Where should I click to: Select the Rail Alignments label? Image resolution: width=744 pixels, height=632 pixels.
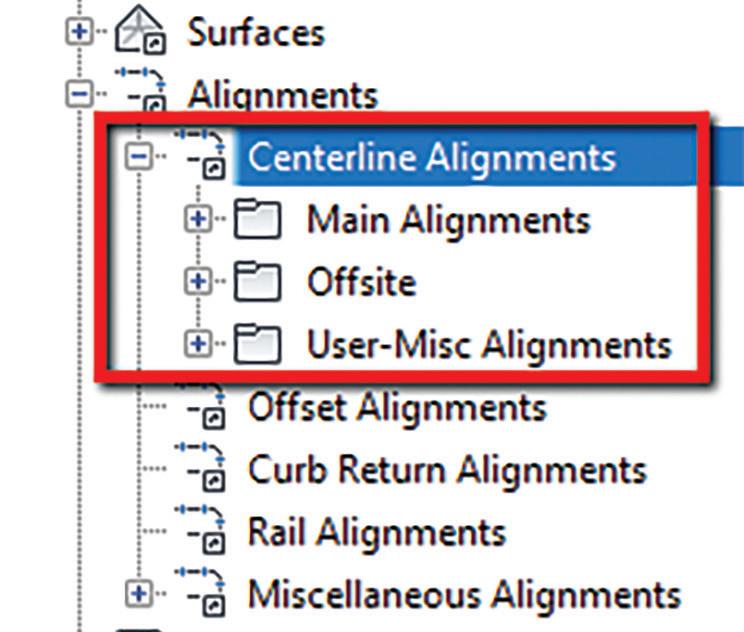click(x=377, y=532)
